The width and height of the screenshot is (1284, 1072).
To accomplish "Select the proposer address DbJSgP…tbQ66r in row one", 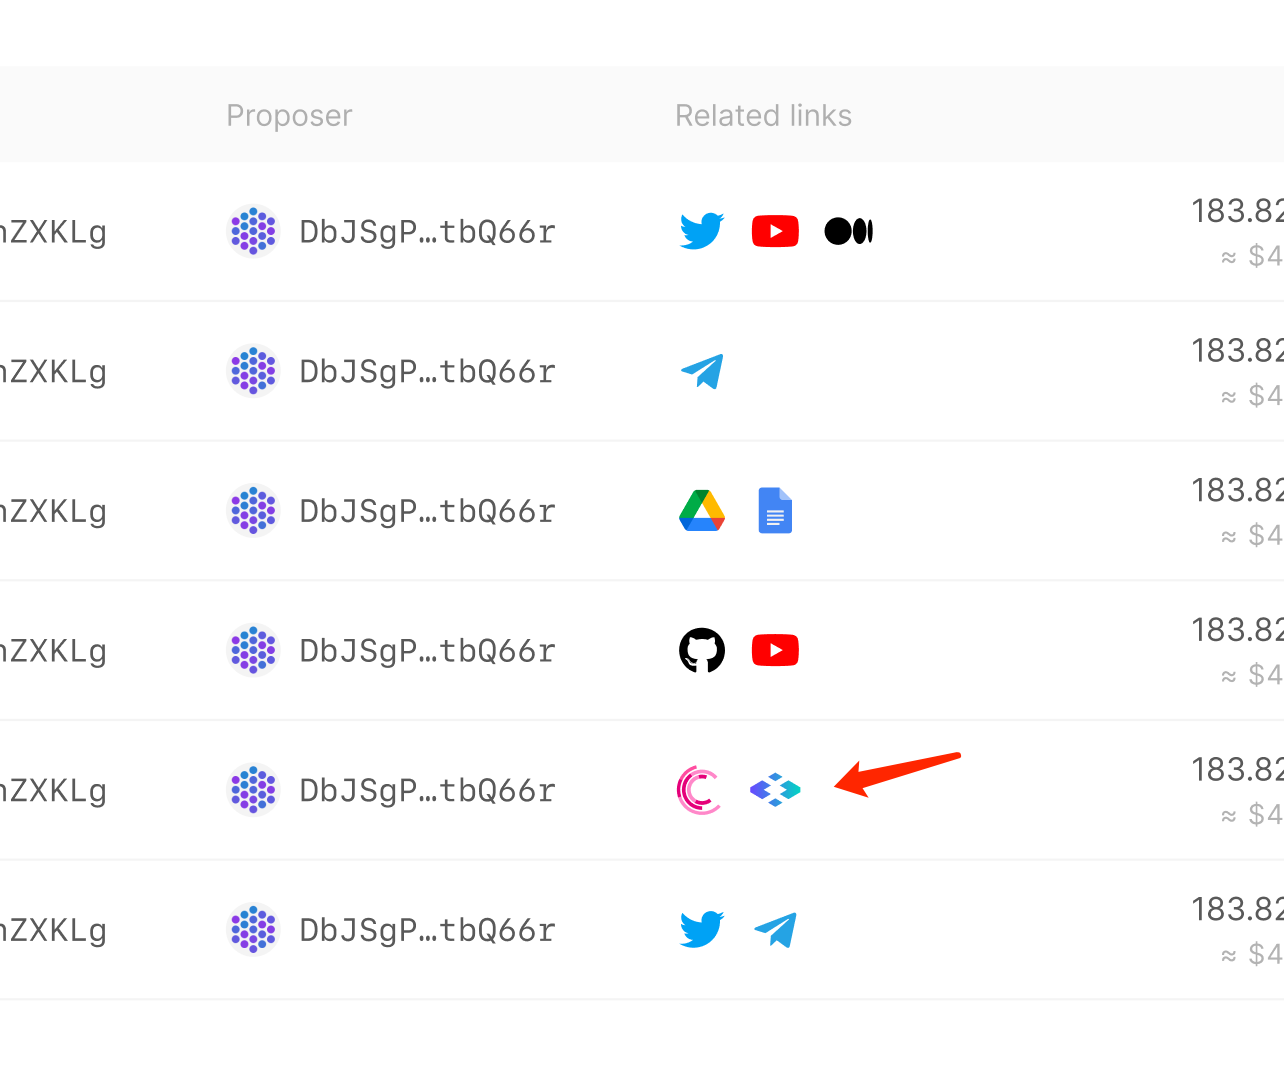I will pos(427,231).
